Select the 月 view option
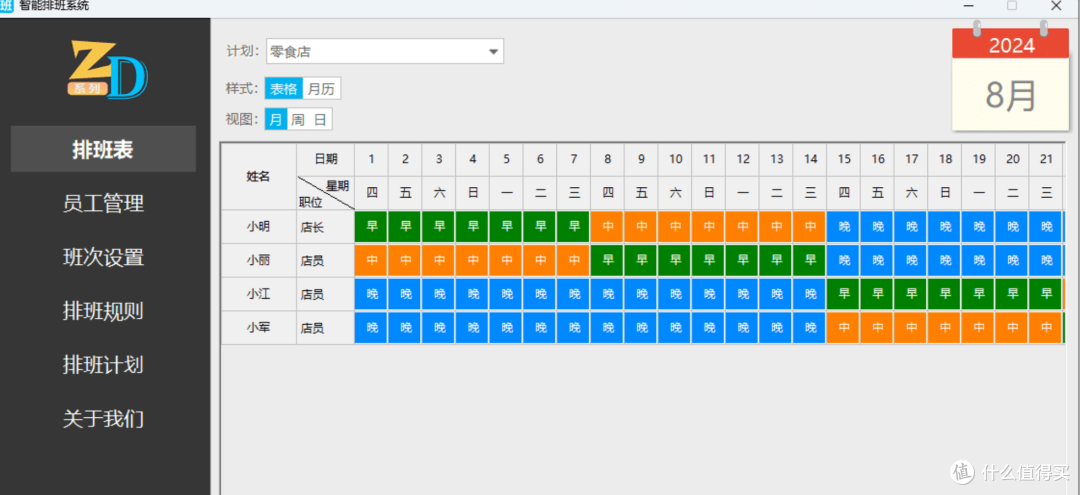The height and width of the screenshot is (495, 1080). pyautogui.click(x=276, y=119)
